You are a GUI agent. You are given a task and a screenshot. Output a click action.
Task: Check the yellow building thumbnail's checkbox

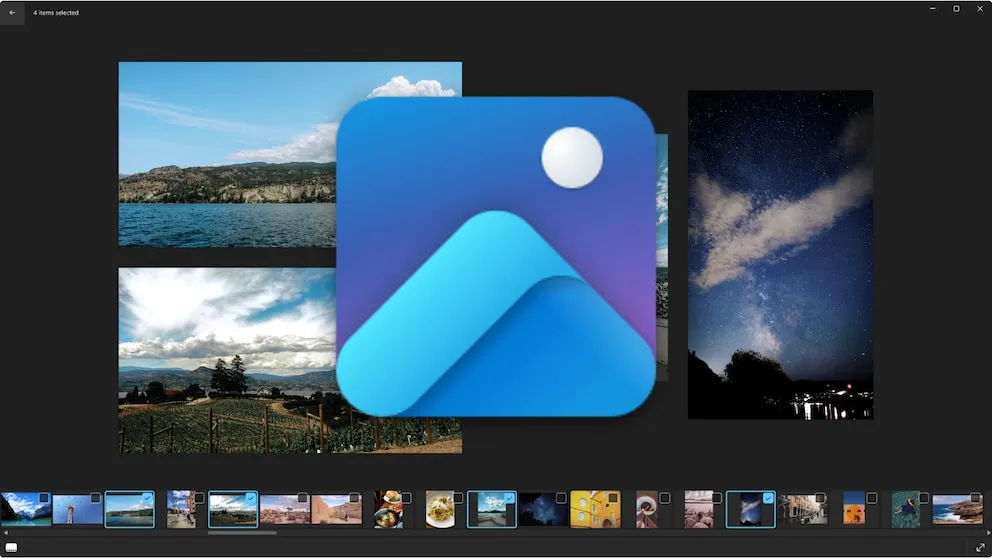coord(612,499)
